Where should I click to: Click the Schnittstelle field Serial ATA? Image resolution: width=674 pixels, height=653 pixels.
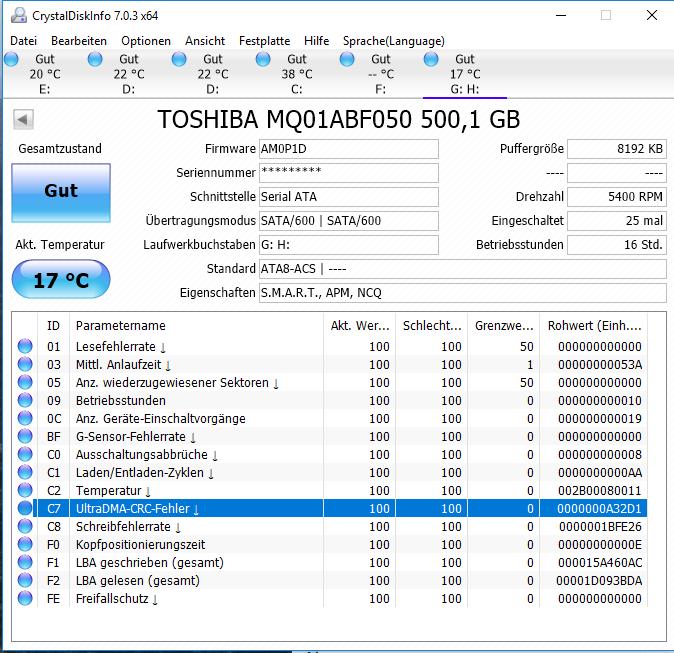[x=349, y=197]
